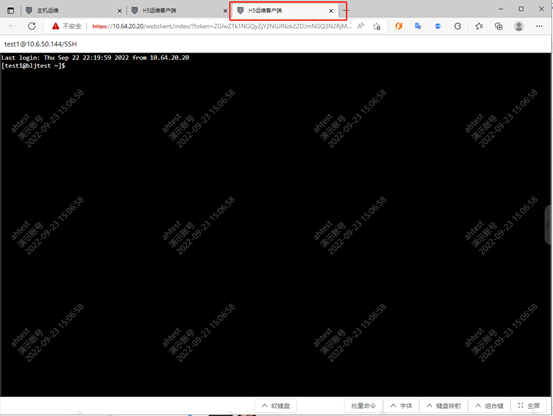Image resolution: width=553 pixels, height=416 pixels.
Task: Click the read aloud icon in address bar
Action: tap(360, 26)
